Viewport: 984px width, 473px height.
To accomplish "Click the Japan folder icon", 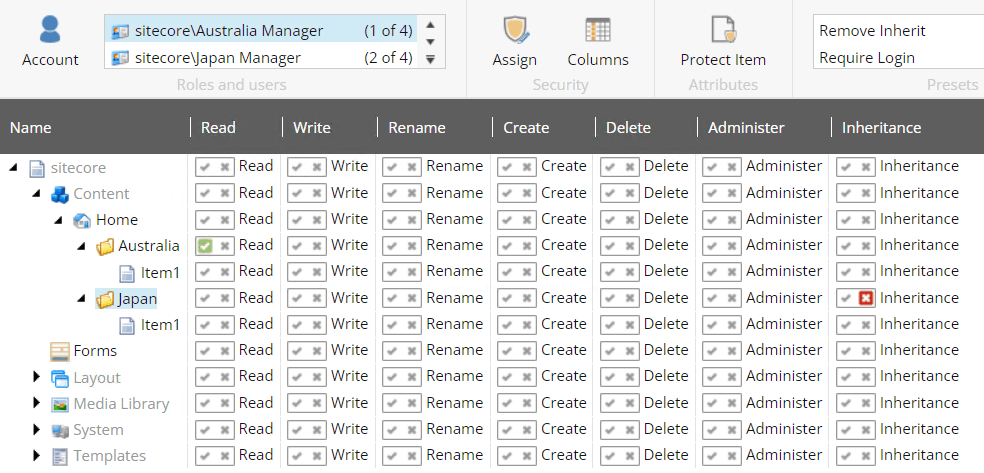I will [x=105, y=299].
